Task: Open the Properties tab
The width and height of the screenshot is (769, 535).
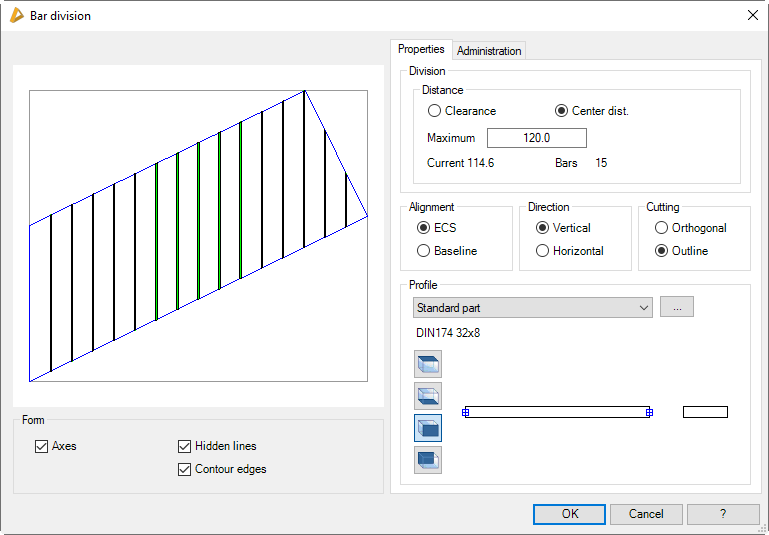Action: [421, 50]
